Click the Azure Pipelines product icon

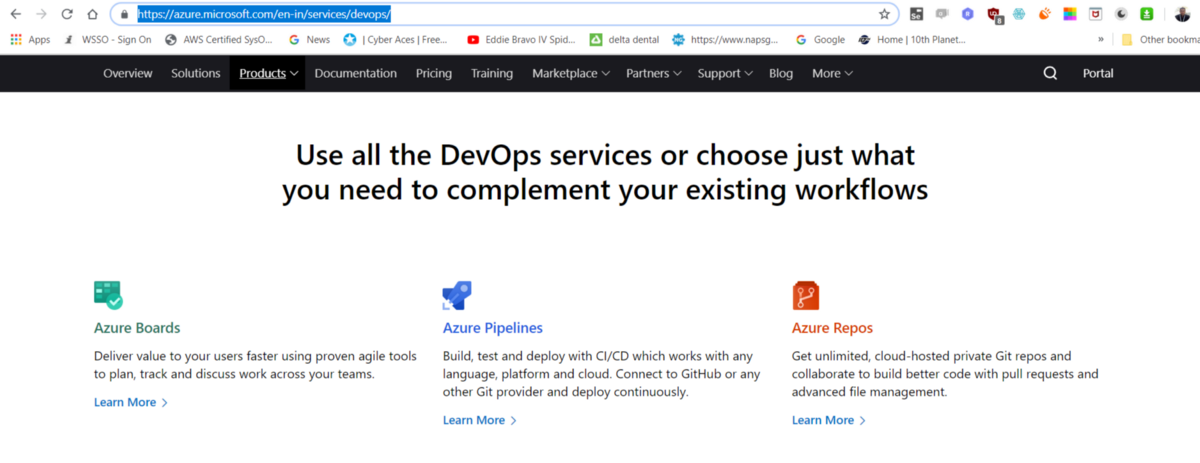[x=457, y=295]
